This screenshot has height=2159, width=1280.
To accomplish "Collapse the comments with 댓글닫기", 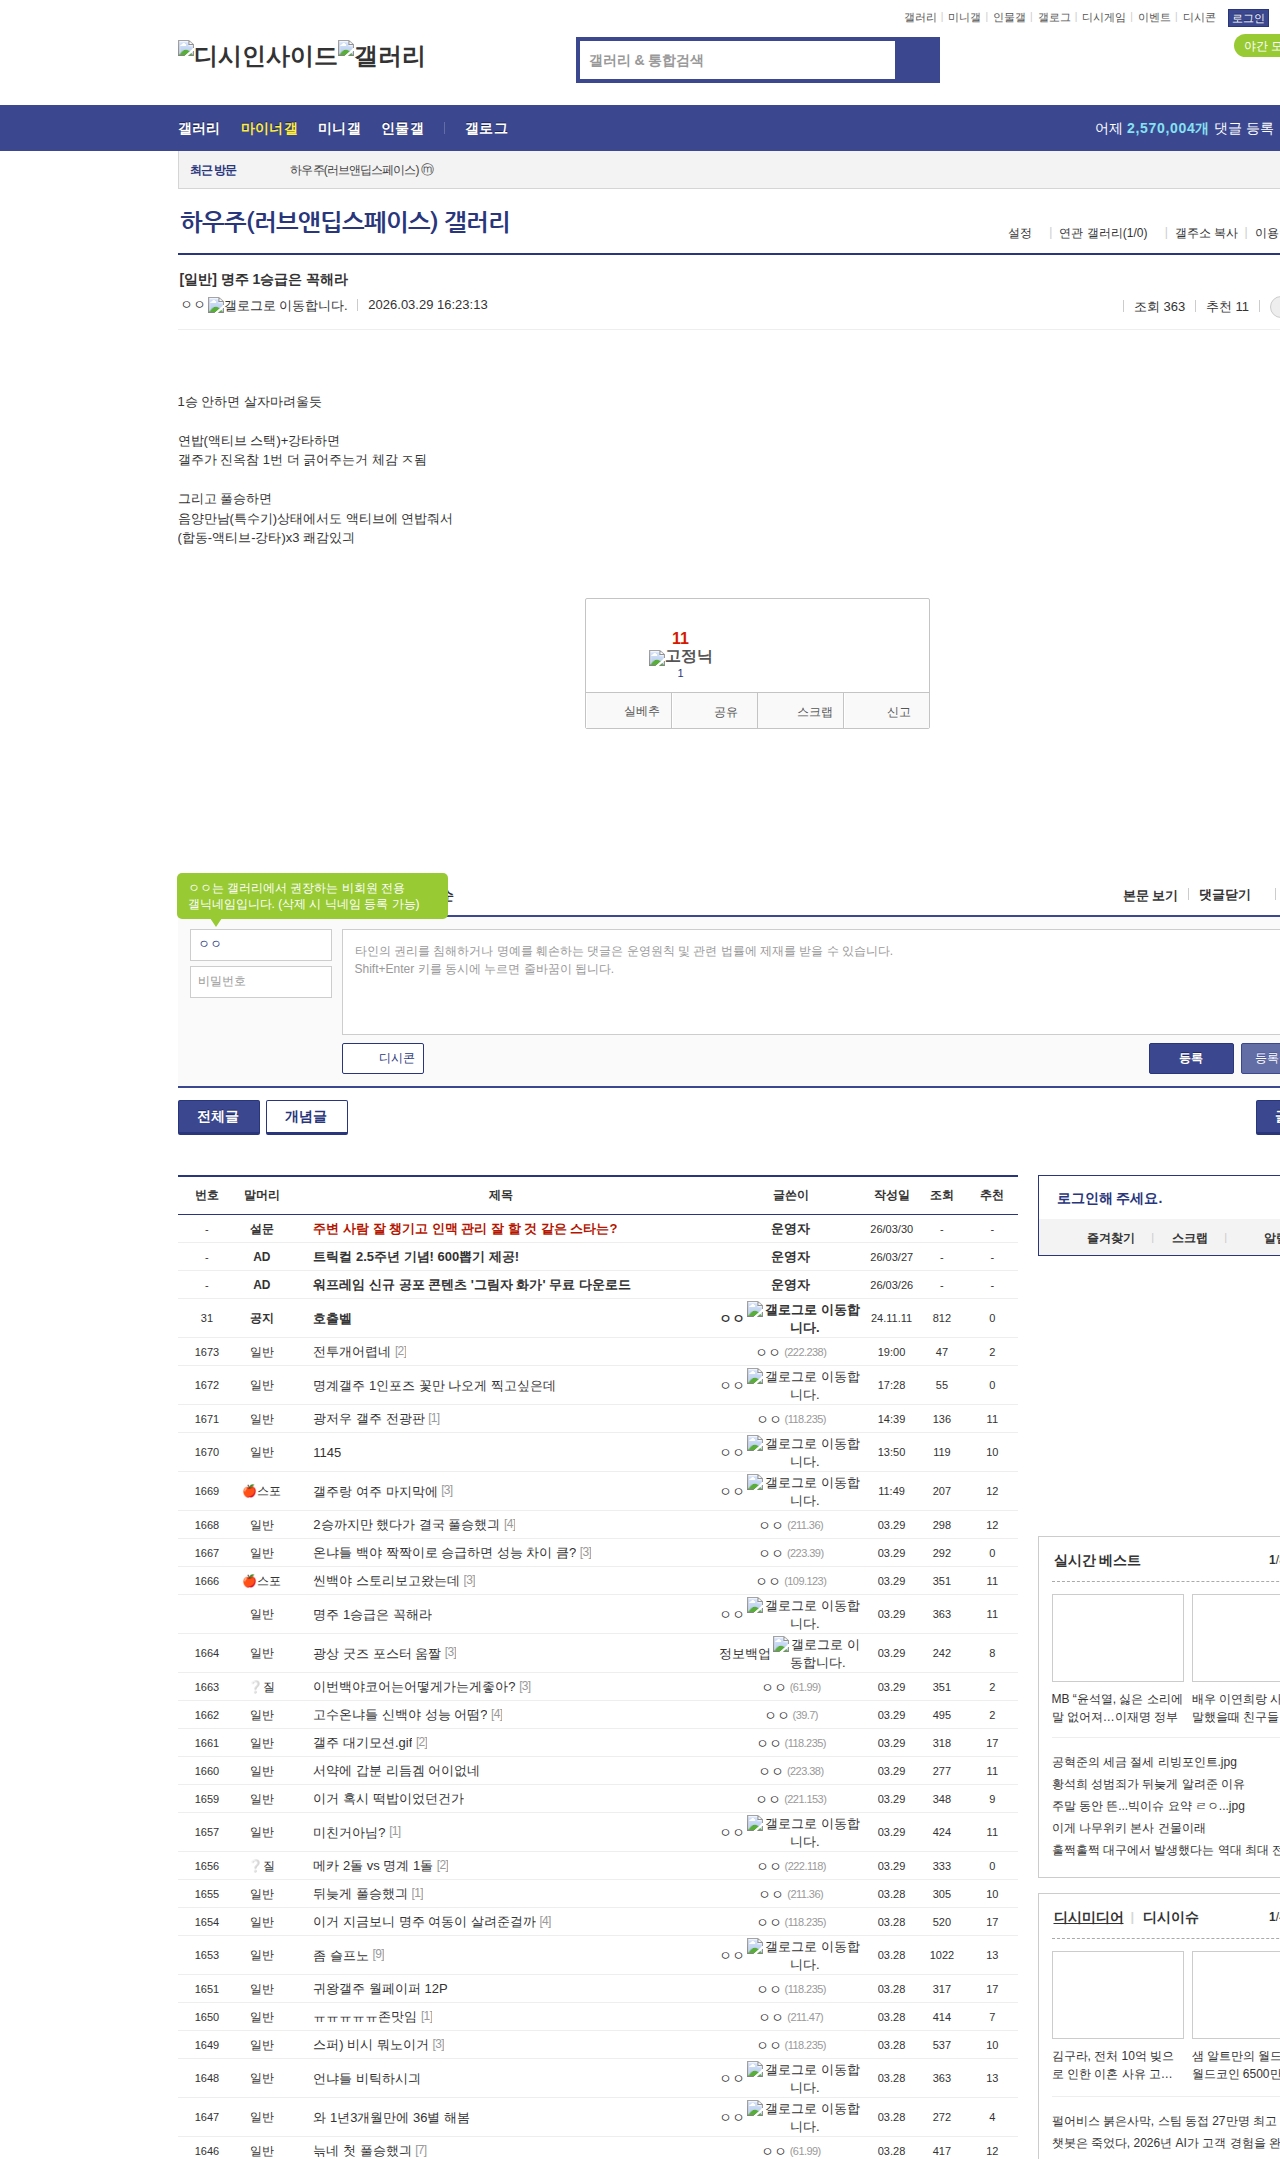I will 1225,895.
